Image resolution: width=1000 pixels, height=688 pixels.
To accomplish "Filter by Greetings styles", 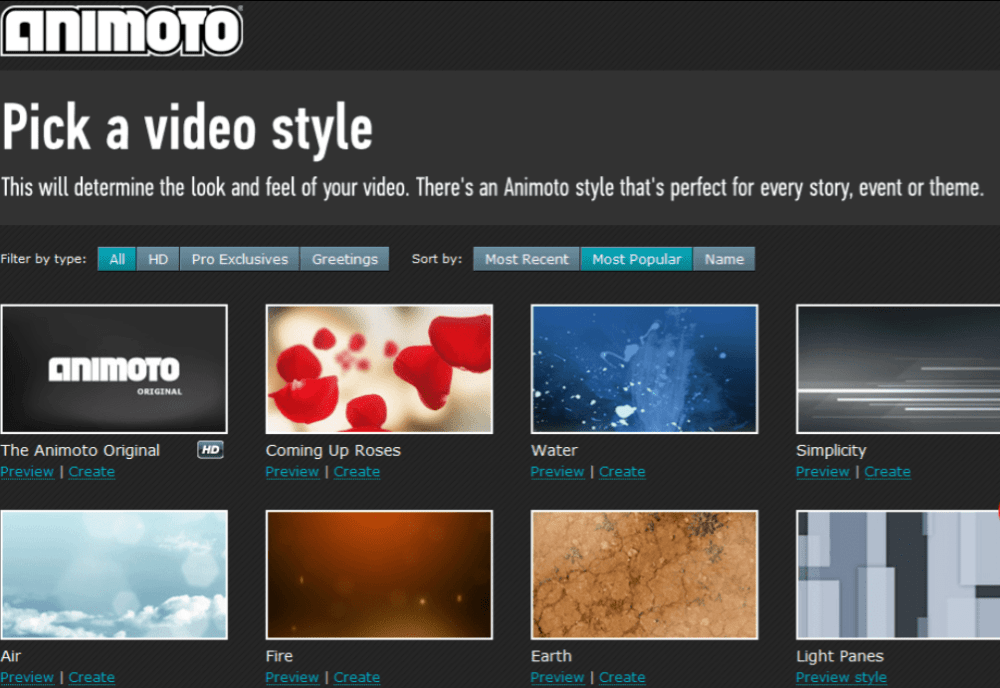I will (344, 259).
